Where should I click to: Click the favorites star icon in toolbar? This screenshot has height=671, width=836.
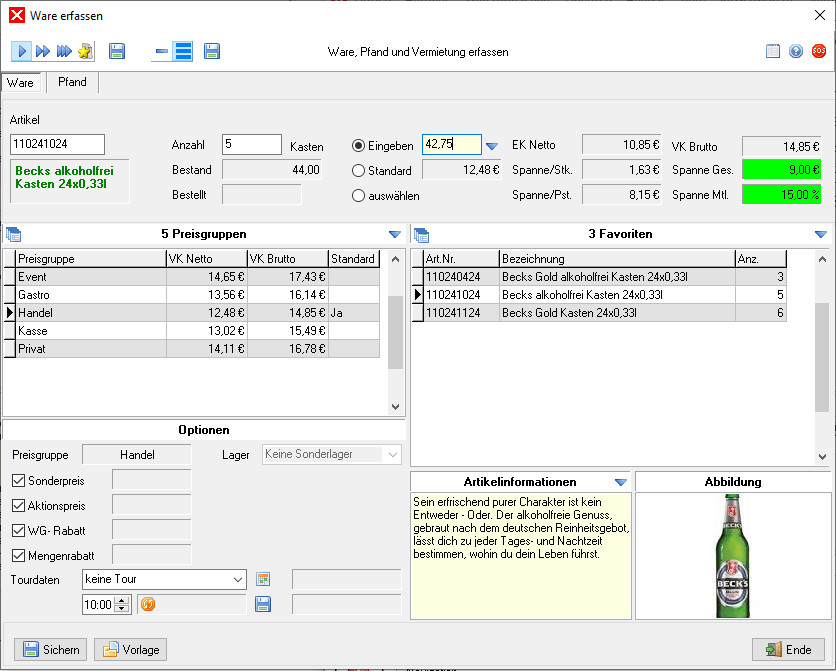click(x=85, y=51)
